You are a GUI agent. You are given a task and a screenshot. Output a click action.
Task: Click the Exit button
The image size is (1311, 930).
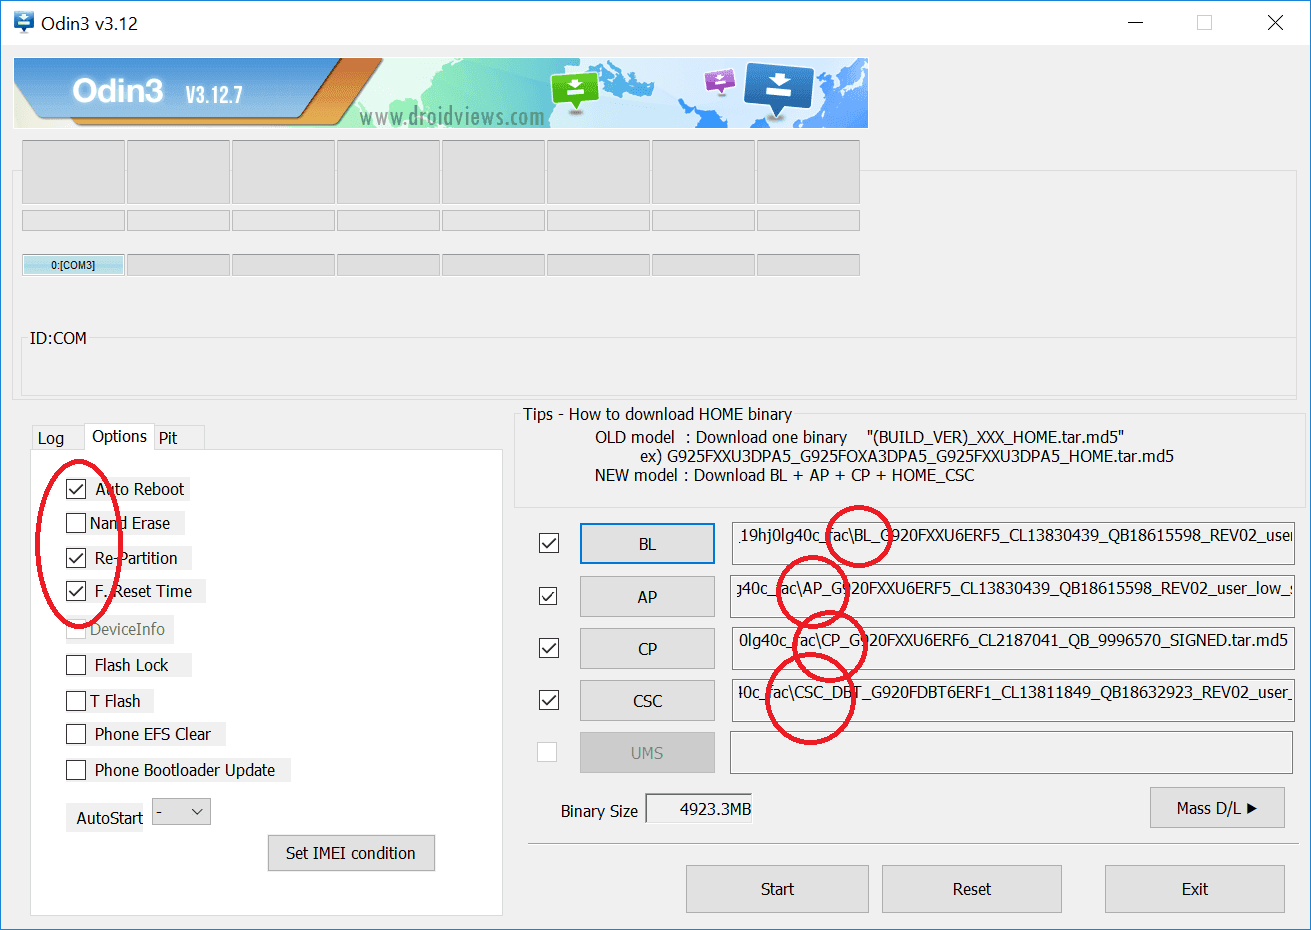click(x=1195, y=889)
